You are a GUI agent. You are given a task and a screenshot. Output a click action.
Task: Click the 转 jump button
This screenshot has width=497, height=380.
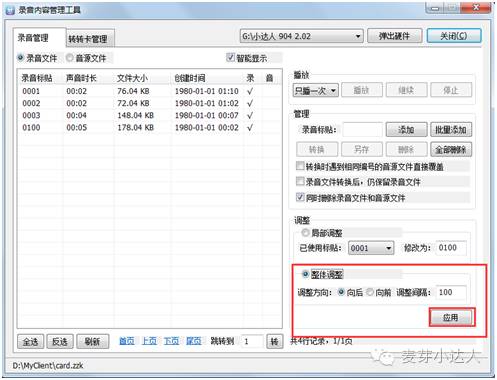click(274, 342)
